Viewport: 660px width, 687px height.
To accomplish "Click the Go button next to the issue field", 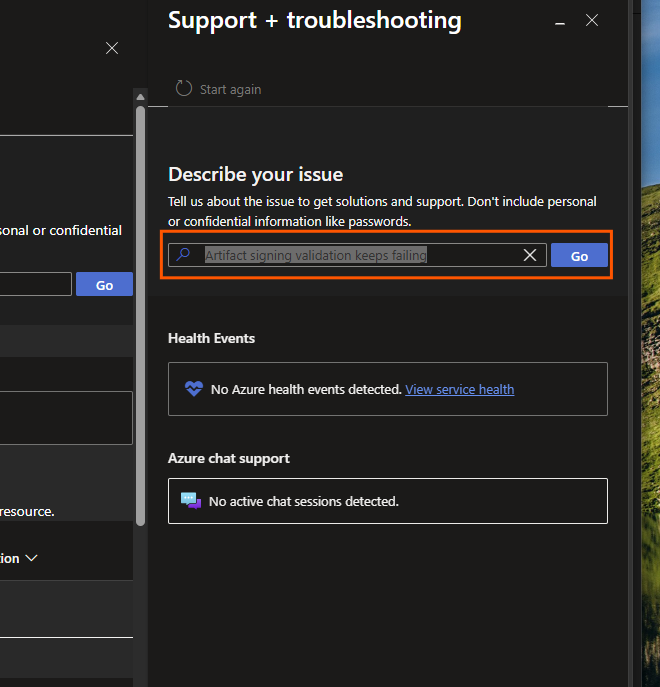I will tap(579, 255).
